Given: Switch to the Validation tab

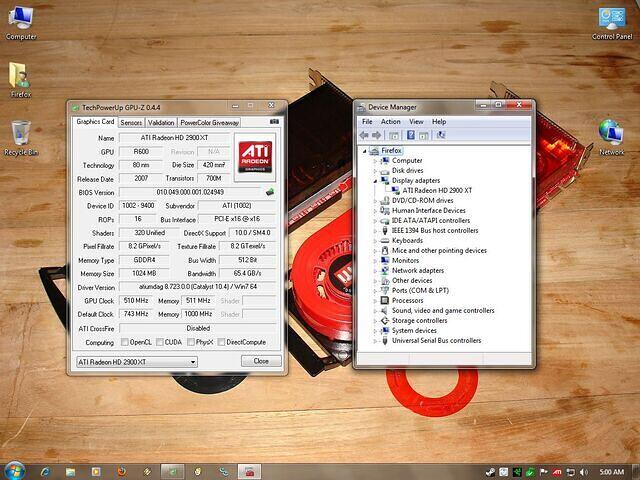Looking at the screenshot, I should coord(161,122).
